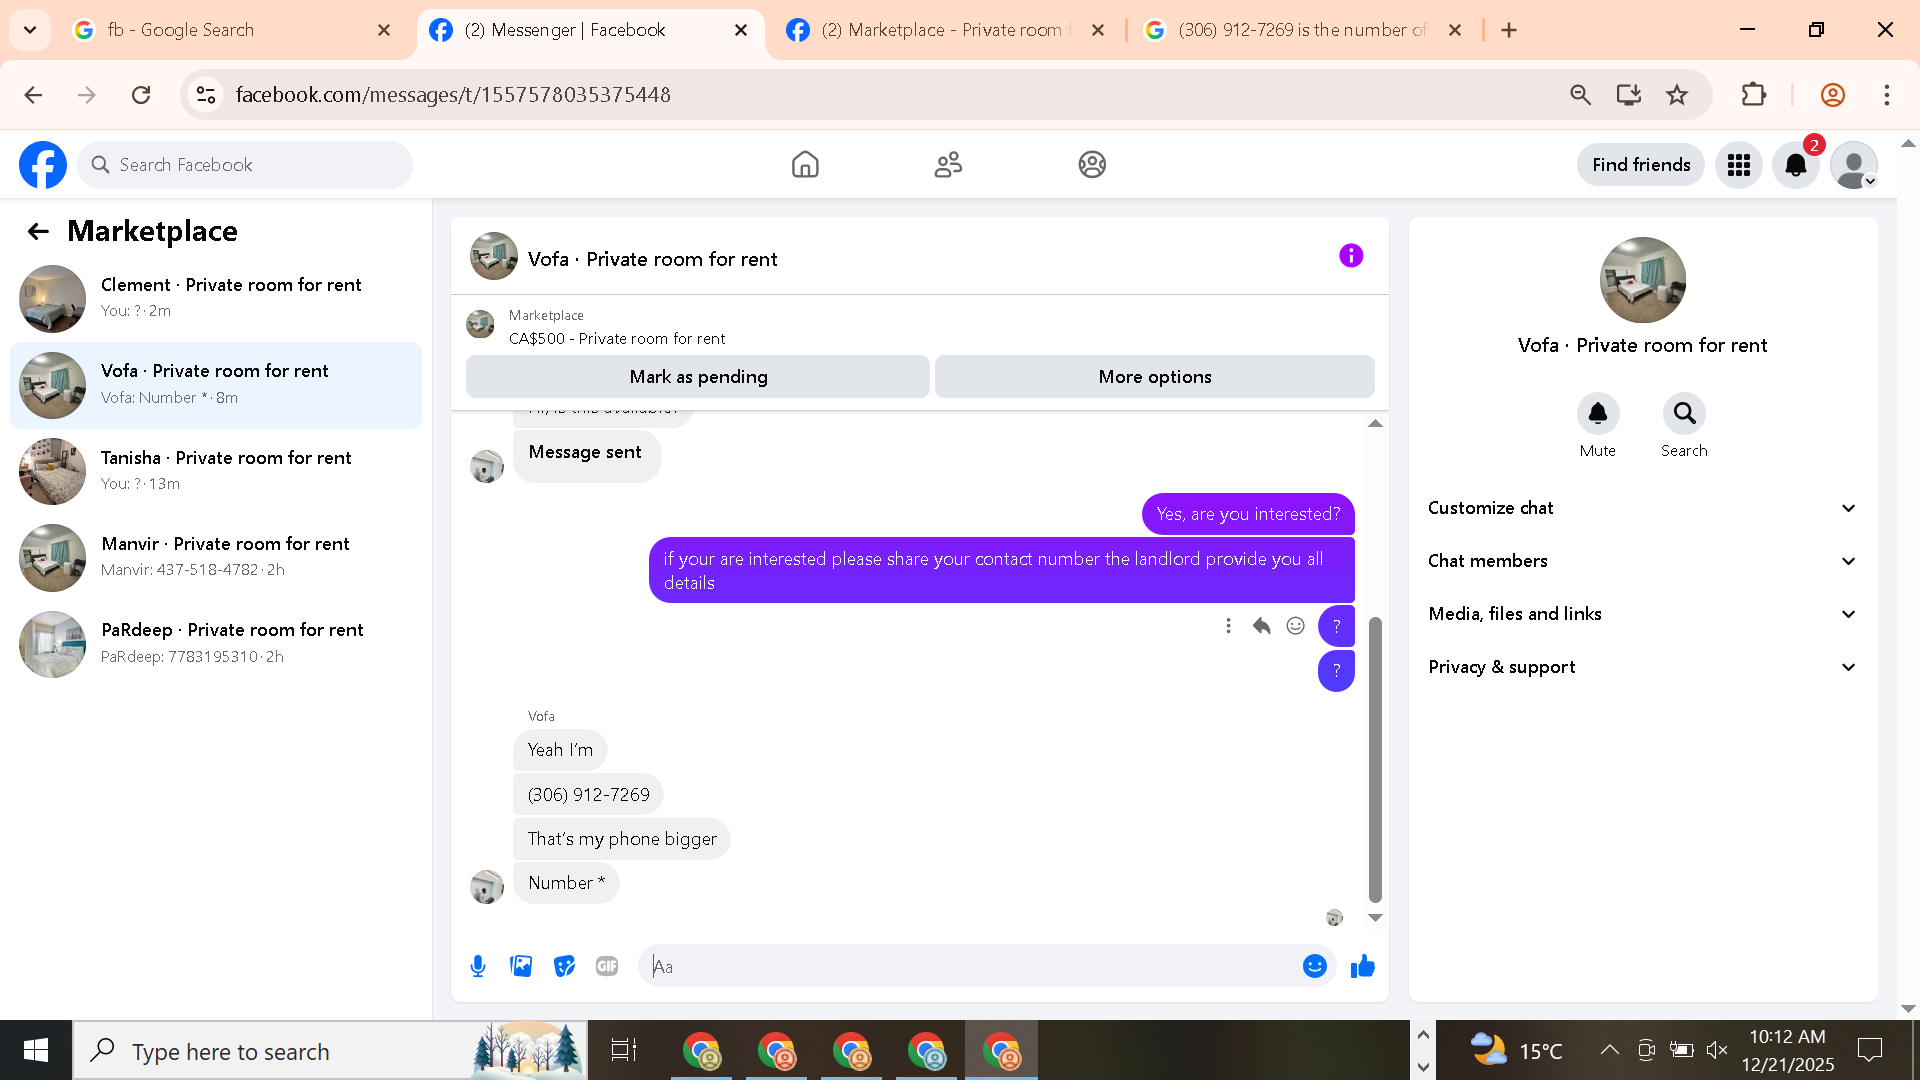Open the account profile menu
Screen dimensions: 1920x1080
click(1854, 165)
